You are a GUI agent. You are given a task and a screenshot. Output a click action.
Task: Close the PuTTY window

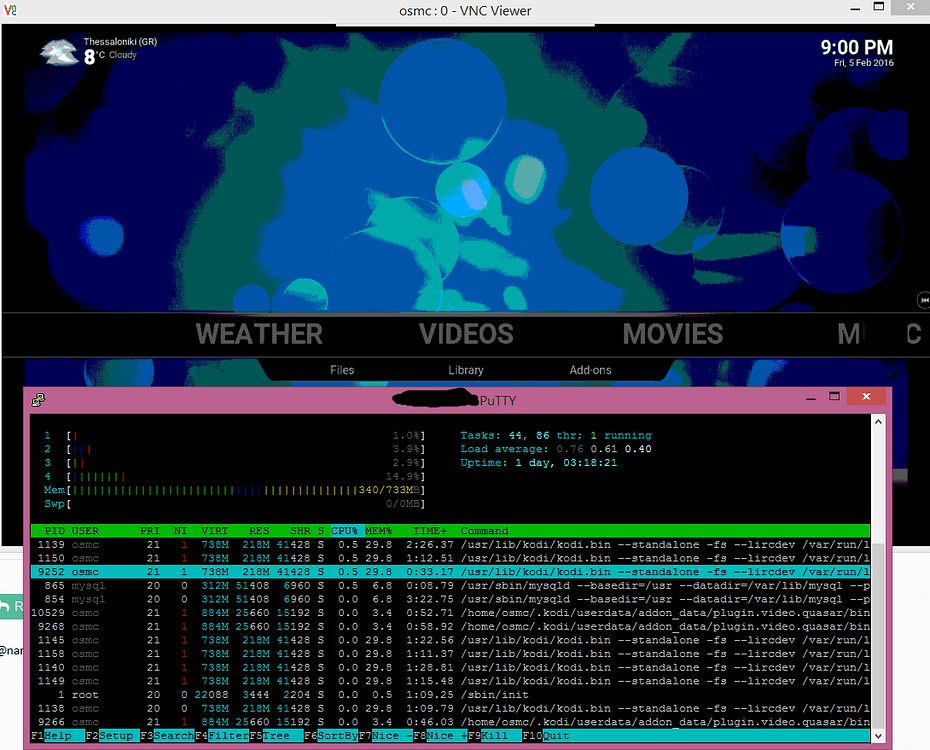point(867,396)
